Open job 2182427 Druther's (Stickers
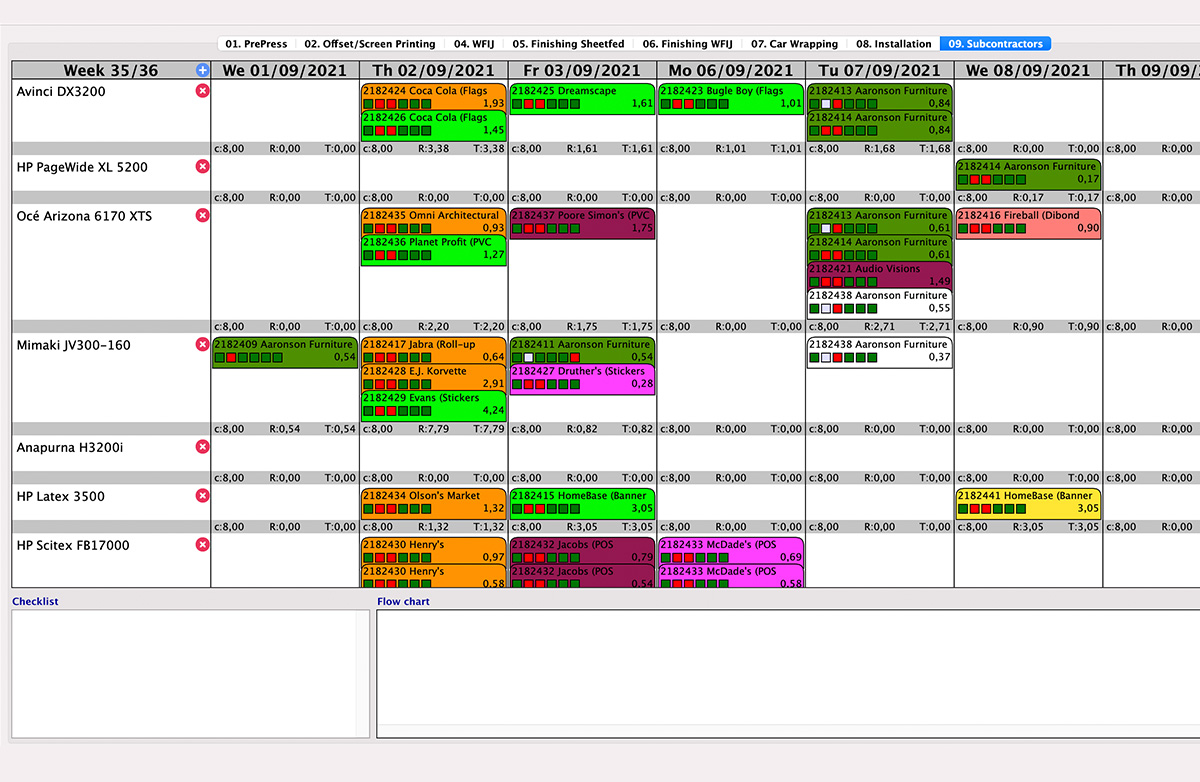1200x782 pixels. [x=582, y=378]
